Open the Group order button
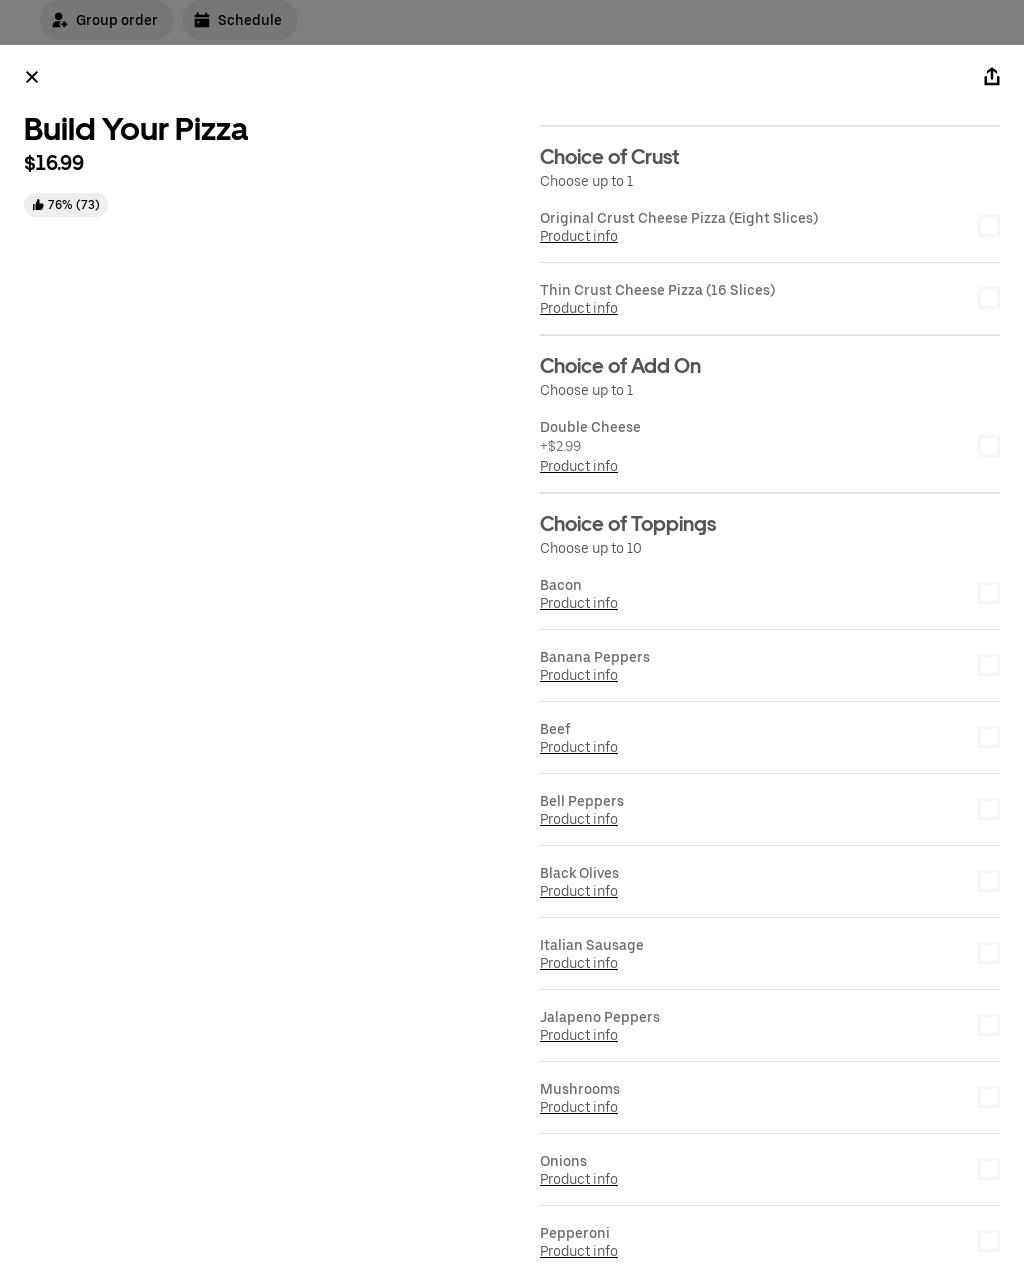The width and height of the screenshot is (1024, 1266). point(106,20)
